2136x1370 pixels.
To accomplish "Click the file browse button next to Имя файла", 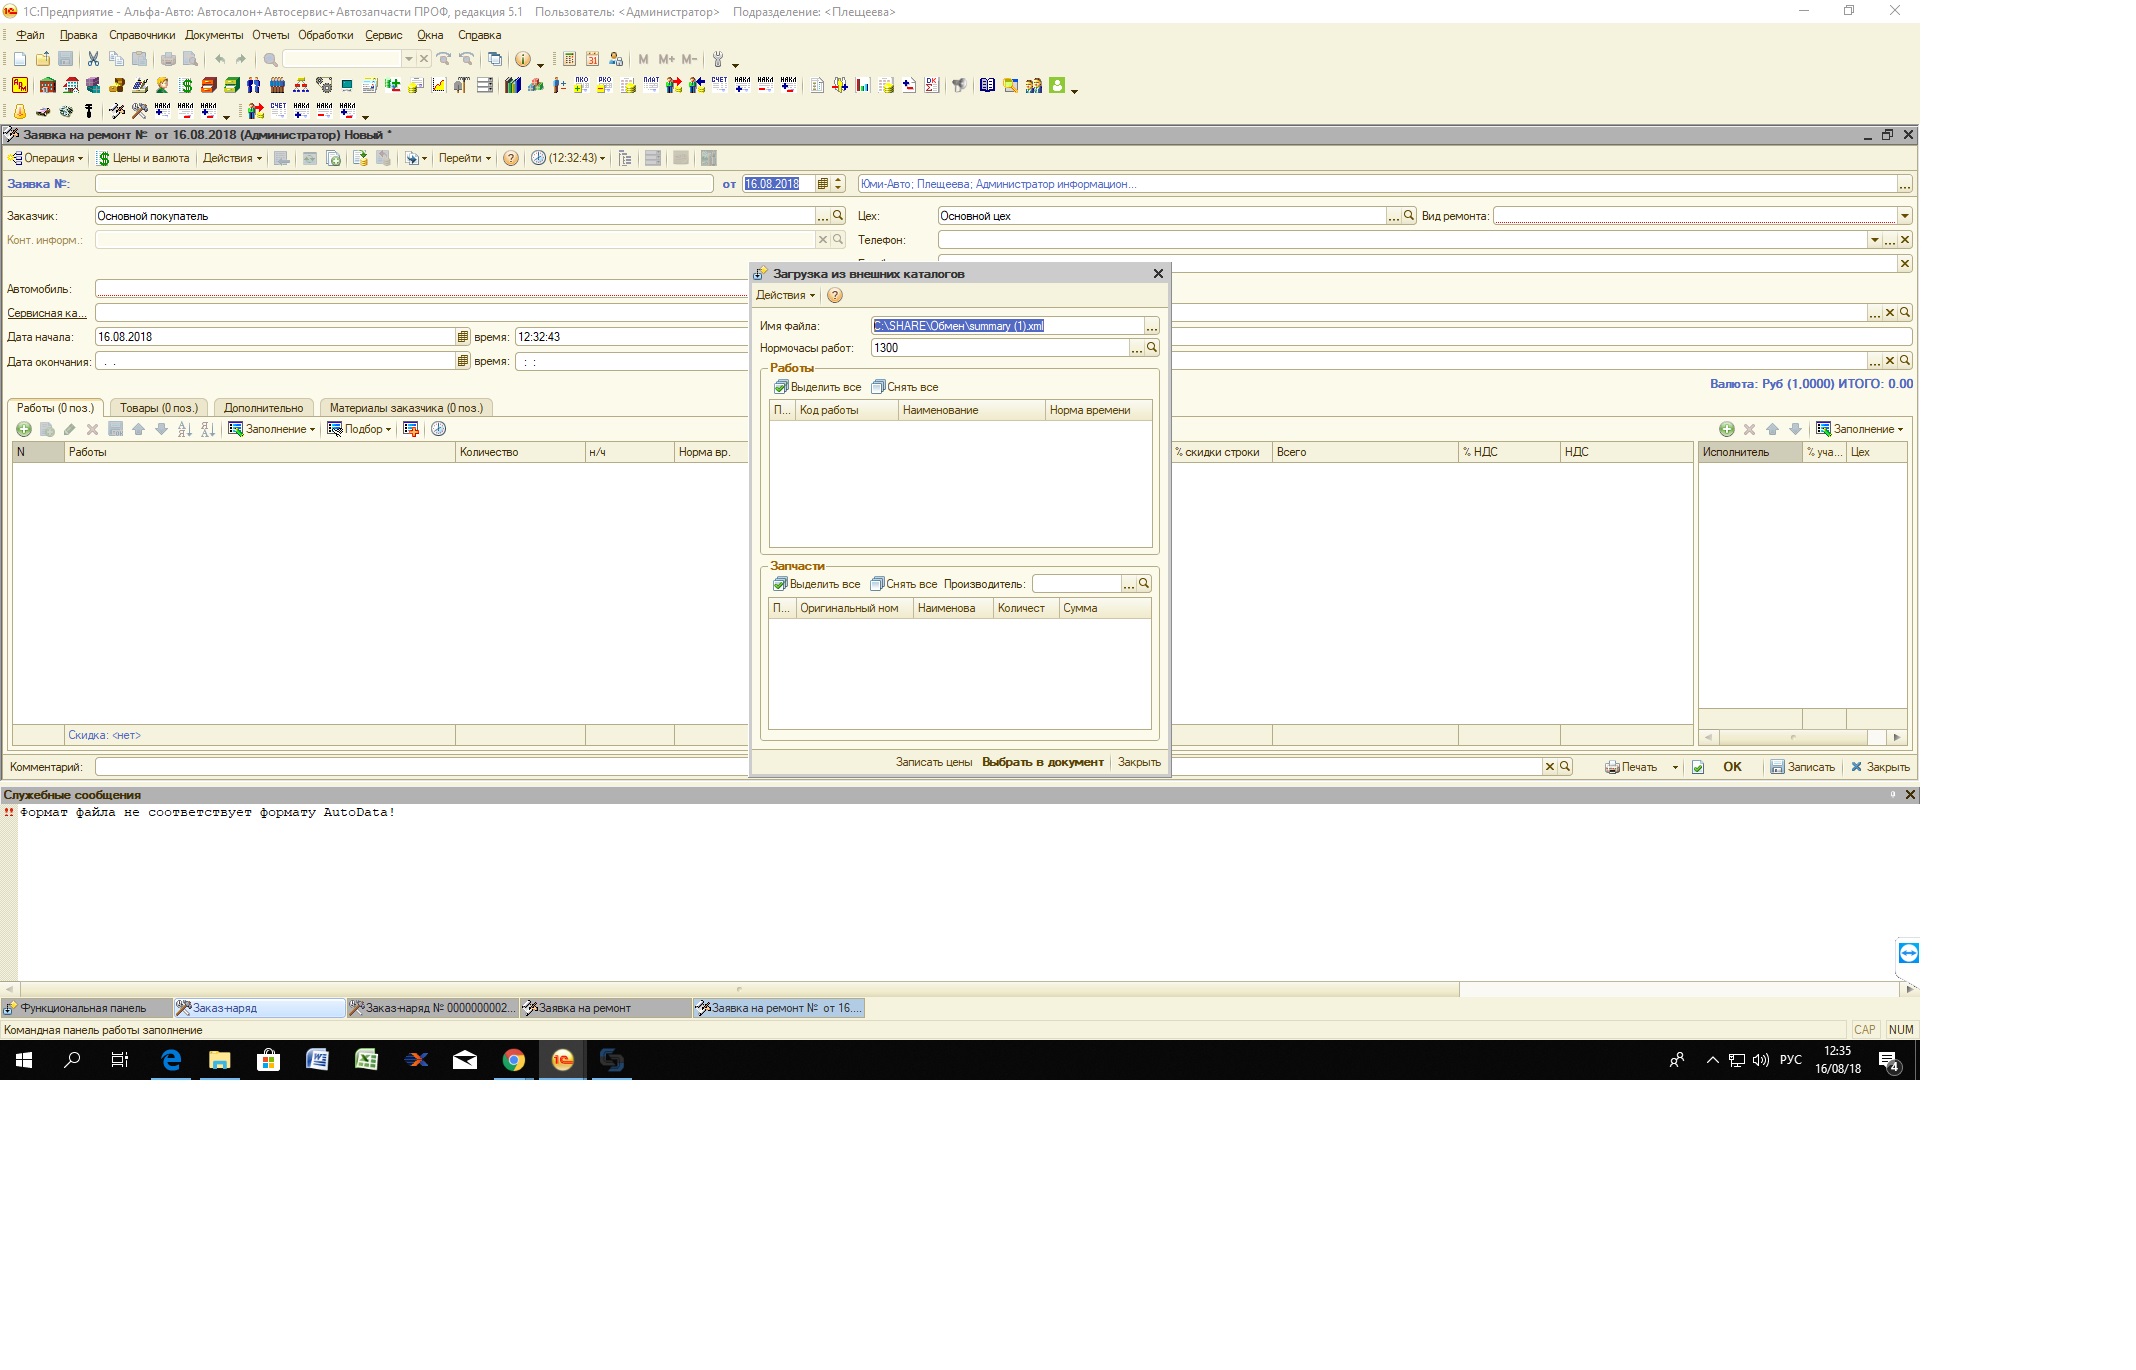I will [1152, 326].
